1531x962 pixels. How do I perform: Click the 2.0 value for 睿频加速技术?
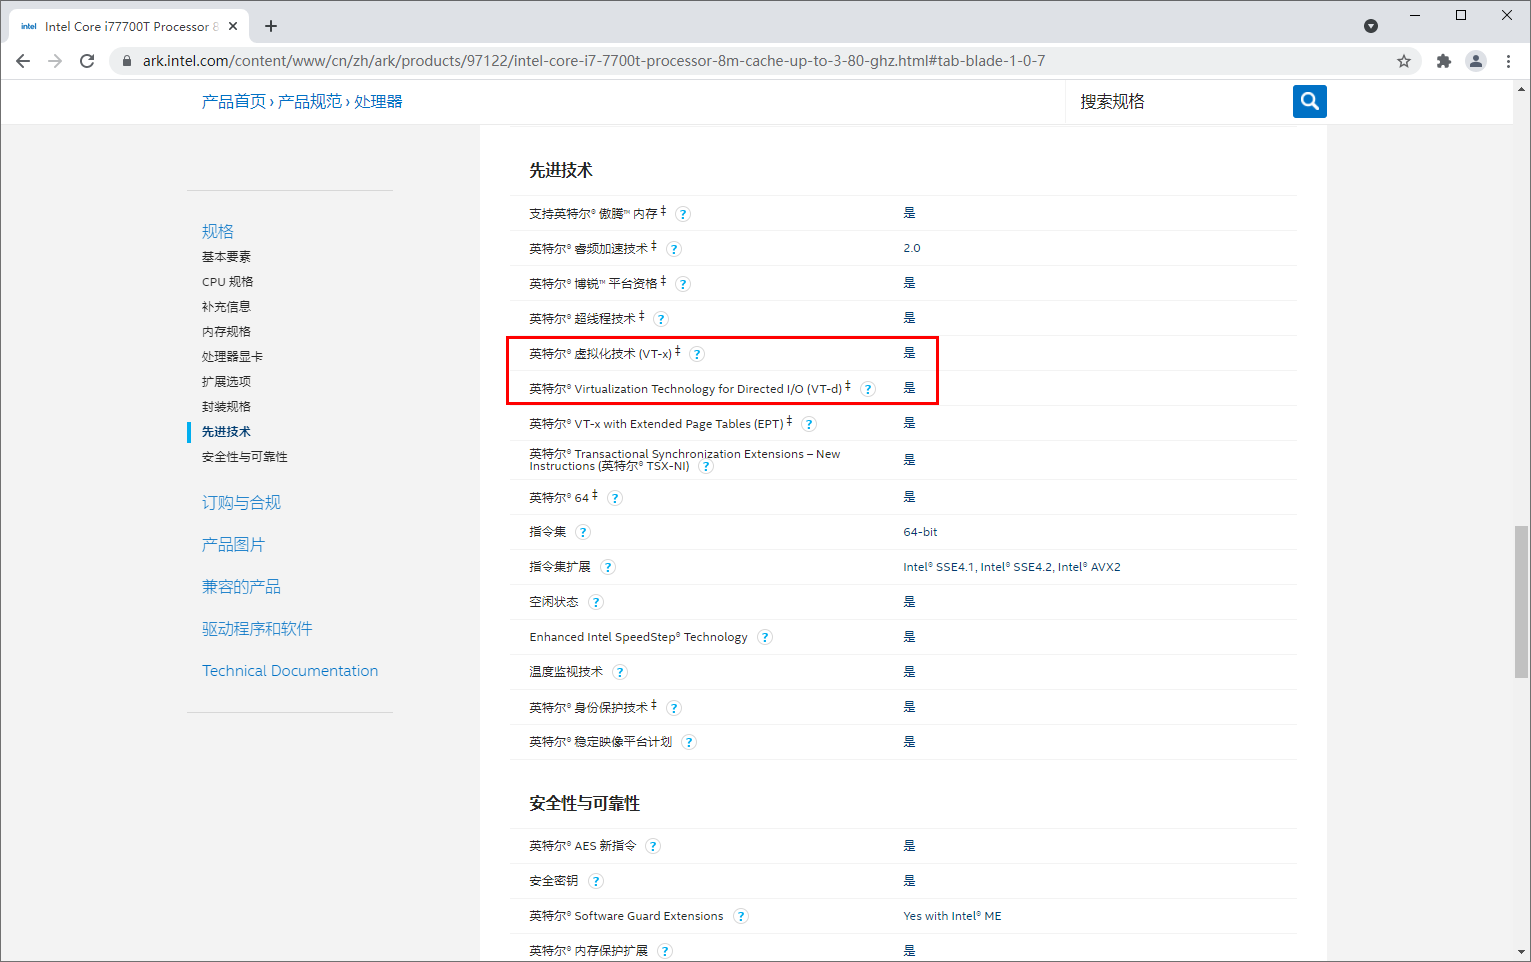click(x=912, y=248)
